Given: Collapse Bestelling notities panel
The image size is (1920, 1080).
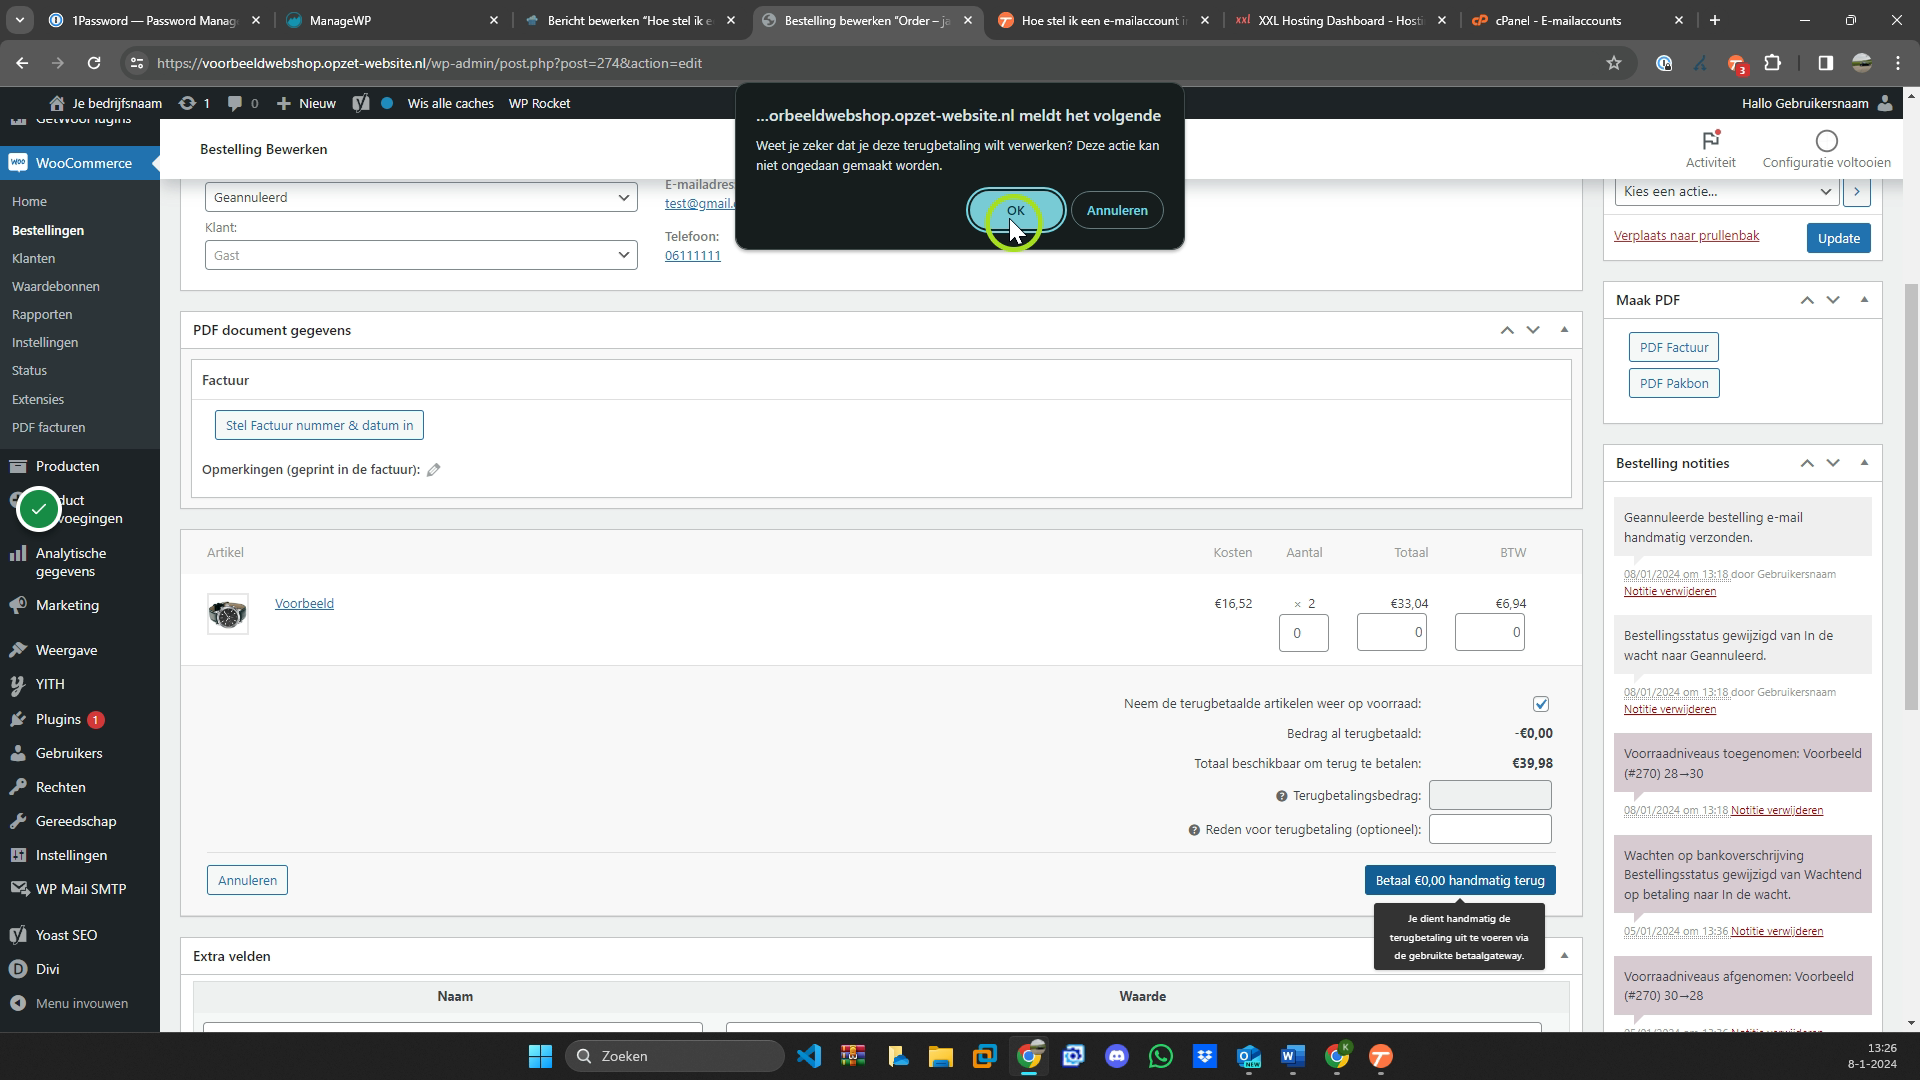Looking at the screenshot, I should [x=1864, y=462].
